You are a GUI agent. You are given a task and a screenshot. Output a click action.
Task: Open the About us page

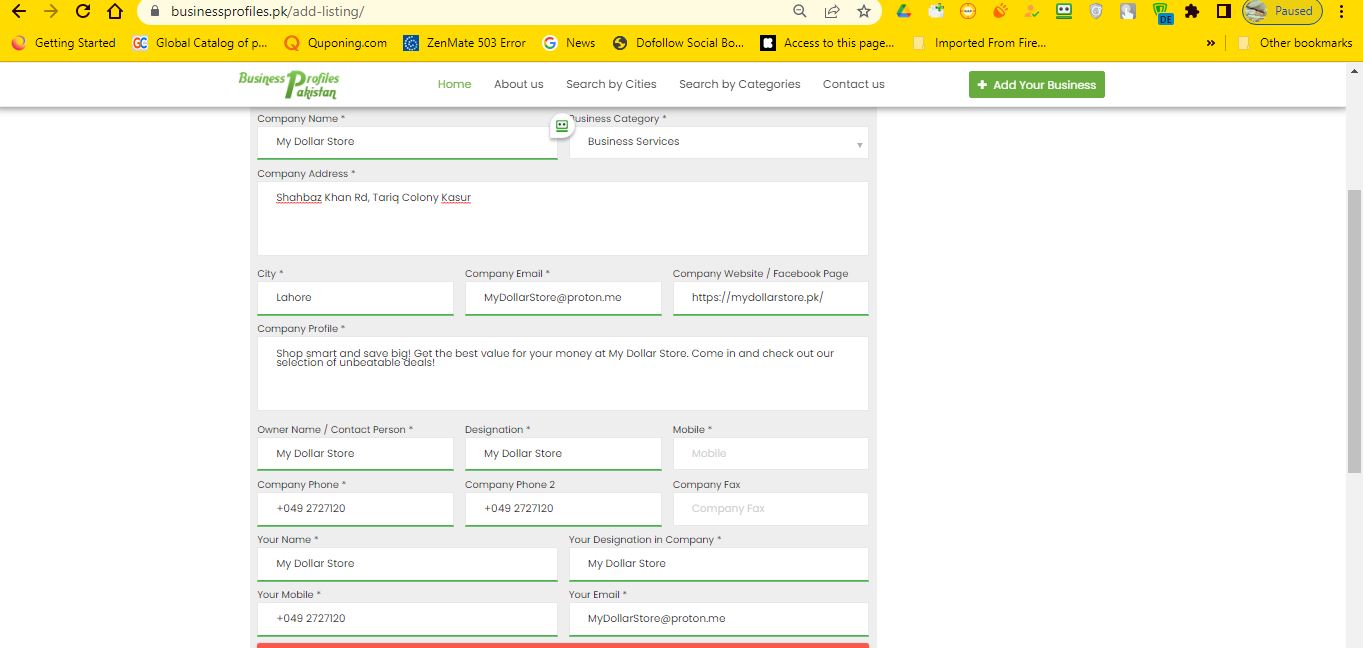coord(519,84)
